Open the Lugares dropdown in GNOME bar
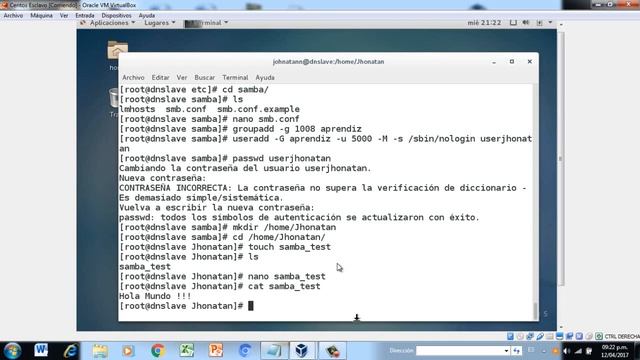The image size is (640, 360). coord(160,23)
